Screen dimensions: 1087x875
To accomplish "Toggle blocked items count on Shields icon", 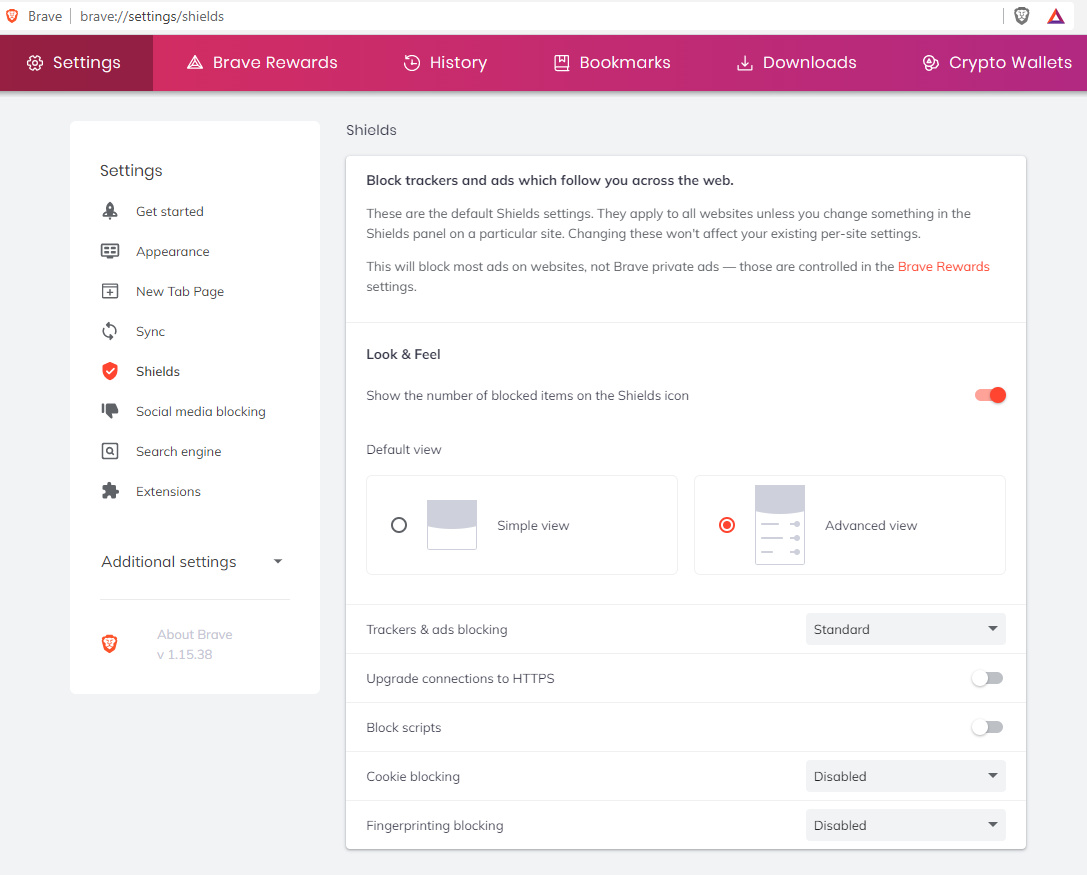I will pyautogui.click(x=990, y=395).
